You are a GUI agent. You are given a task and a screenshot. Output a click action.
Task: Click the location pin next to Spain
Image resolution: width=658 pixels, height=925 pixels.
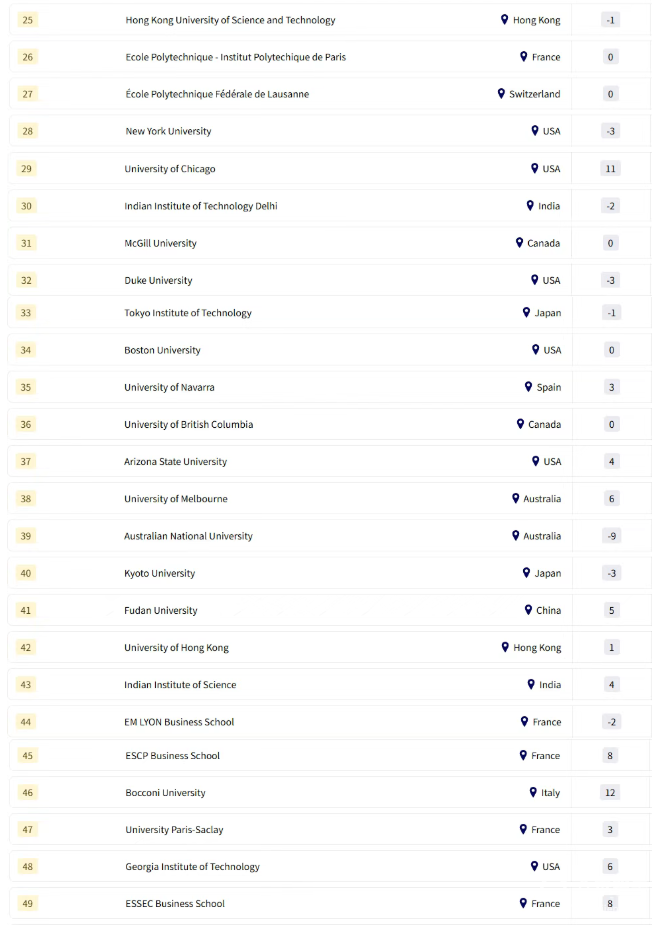point(528,387)
